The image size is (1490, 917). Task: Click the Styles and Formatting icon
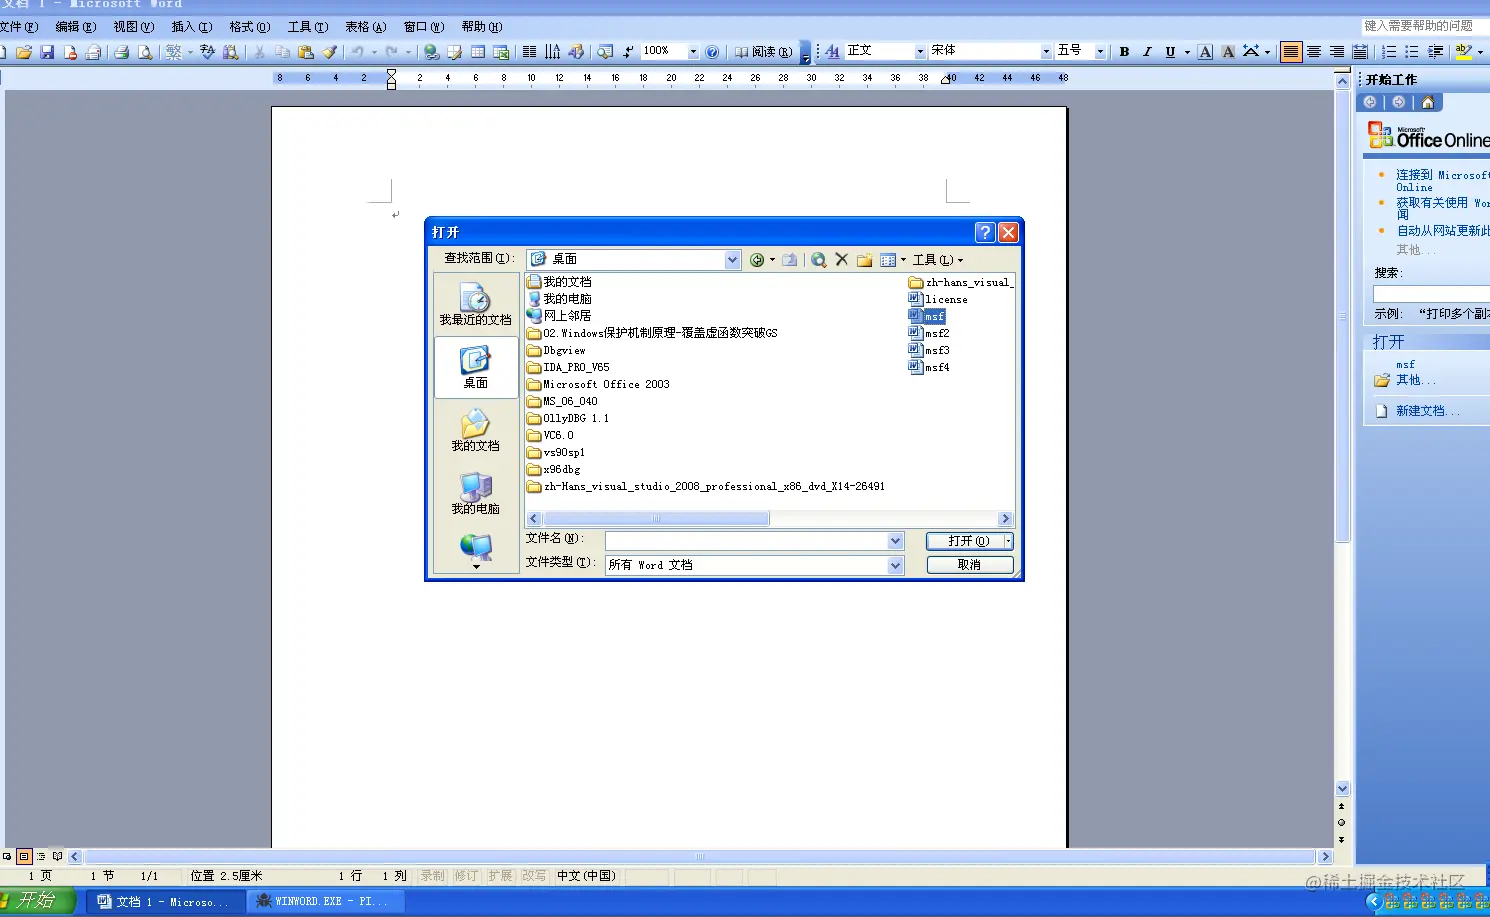tap(832, 51)
